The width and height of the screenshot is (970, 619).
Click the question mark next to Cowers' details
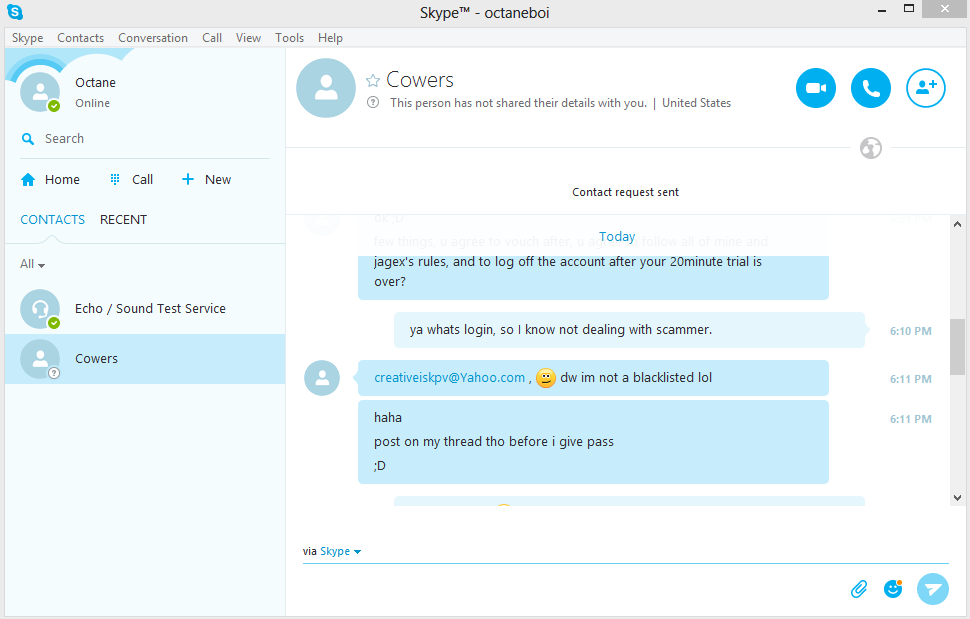click(x=372, y=103)
